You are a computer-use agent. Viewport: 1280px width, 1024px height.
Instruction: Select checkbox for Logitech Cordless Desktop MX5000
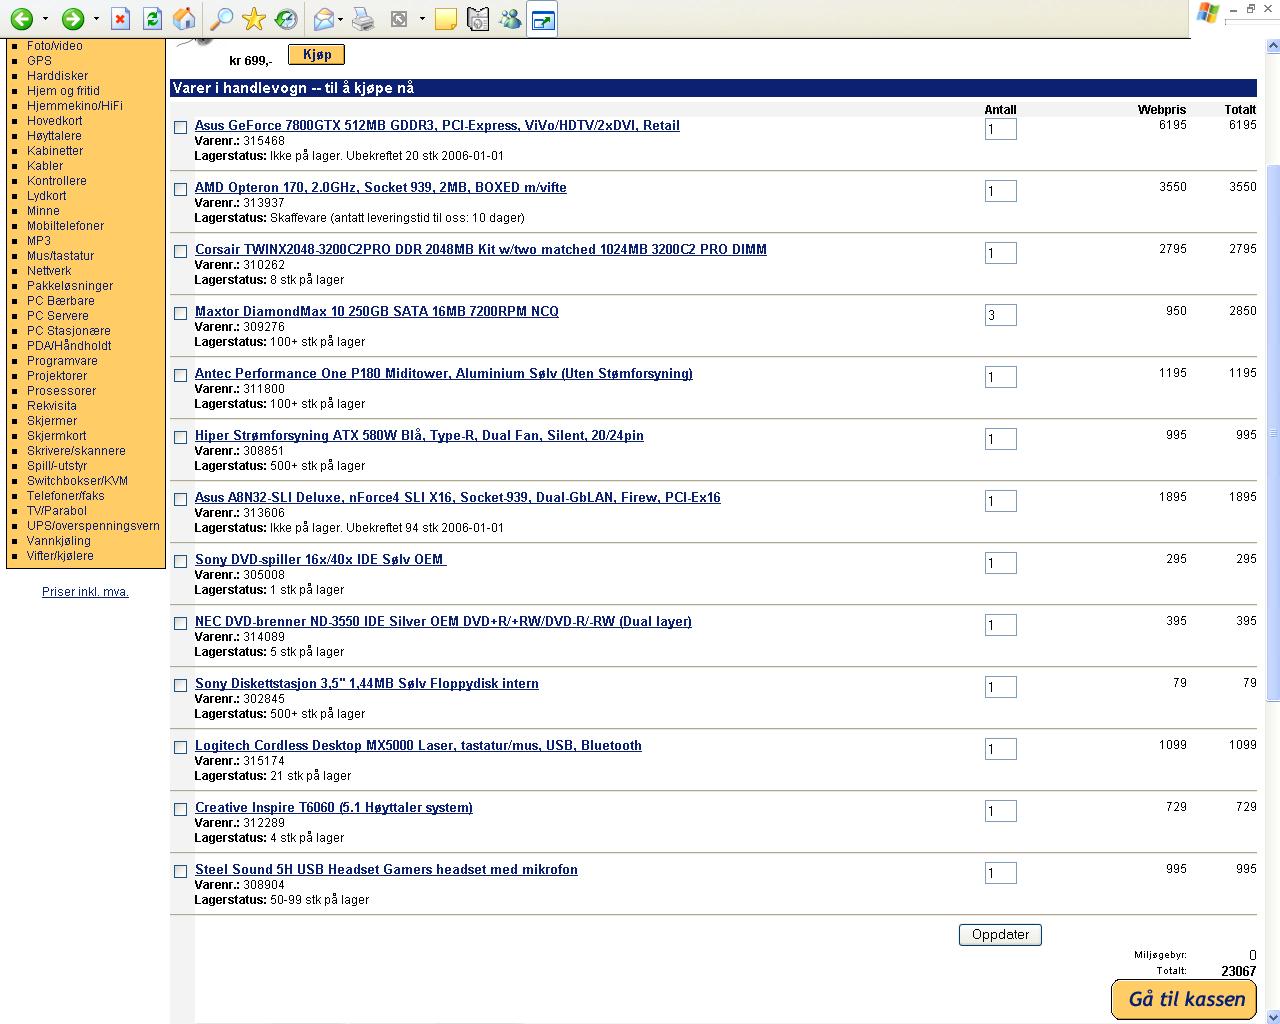[181, 747]
